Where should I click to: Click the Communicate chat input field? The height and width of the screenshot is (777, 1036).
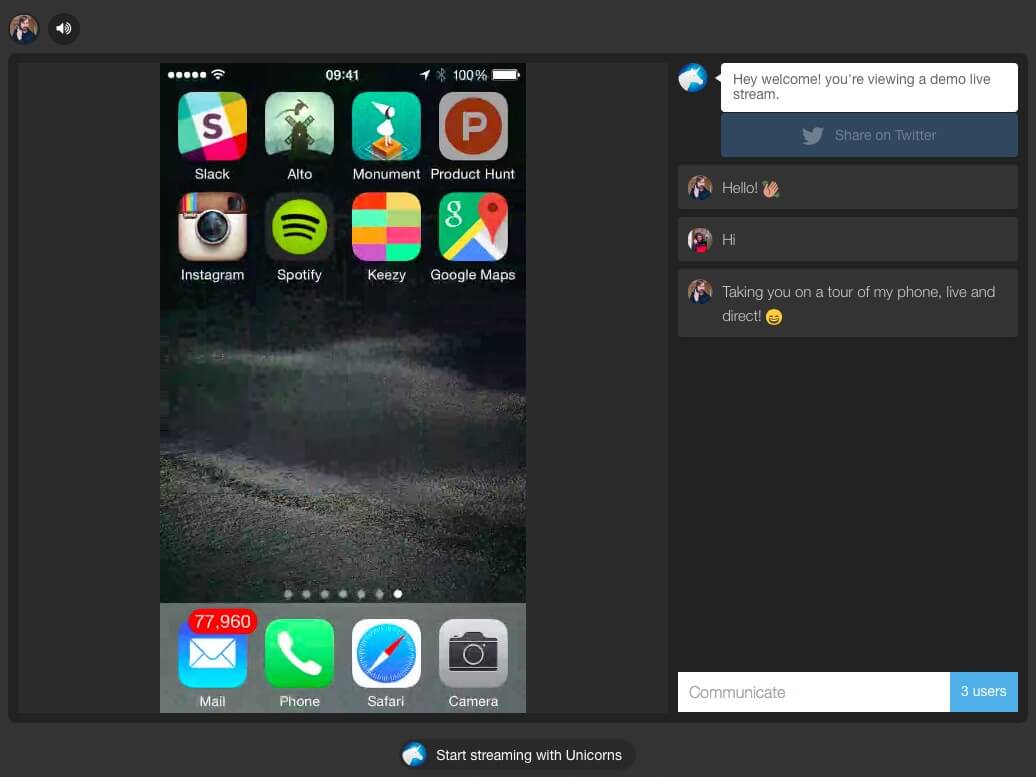click(x=813, y=692)
